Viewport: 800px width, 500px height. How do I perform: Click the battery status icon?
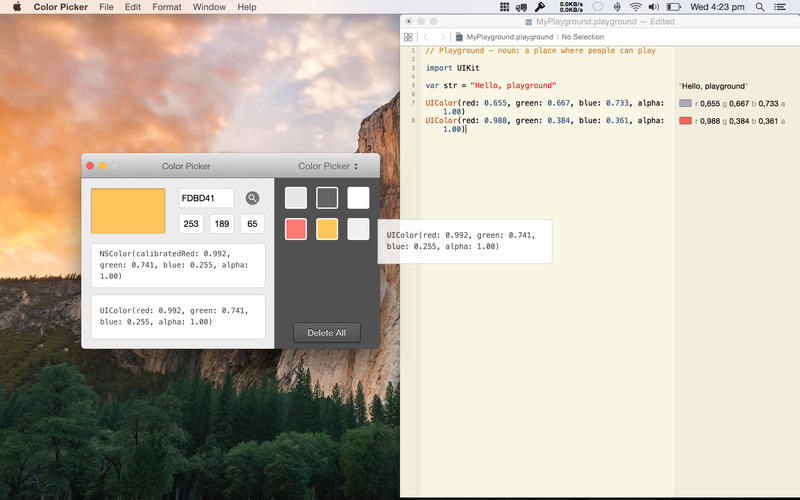click(675, 7)
